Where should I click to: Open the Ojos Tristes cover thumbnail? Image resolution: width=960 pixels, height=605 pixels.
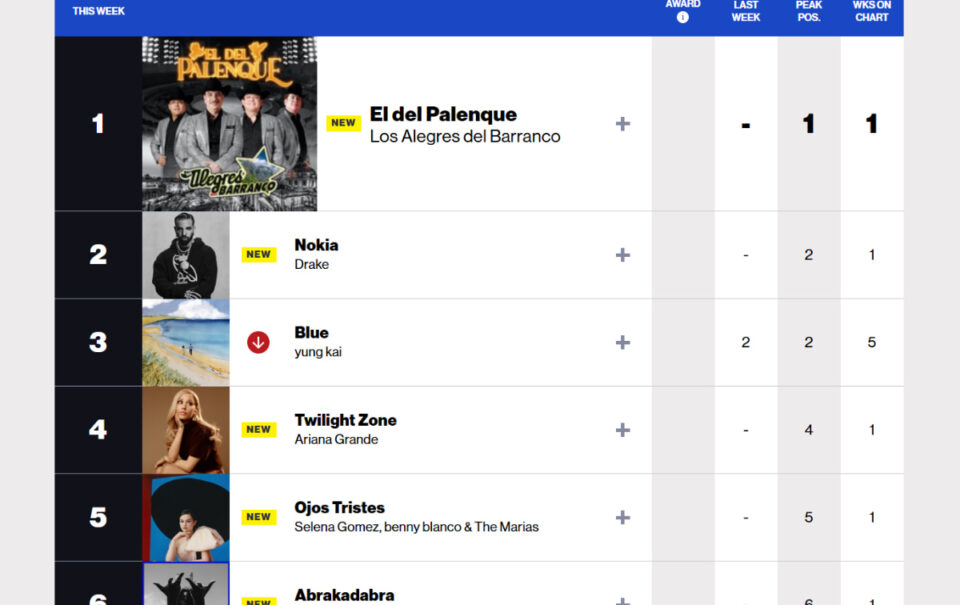[x=186, y=518]
